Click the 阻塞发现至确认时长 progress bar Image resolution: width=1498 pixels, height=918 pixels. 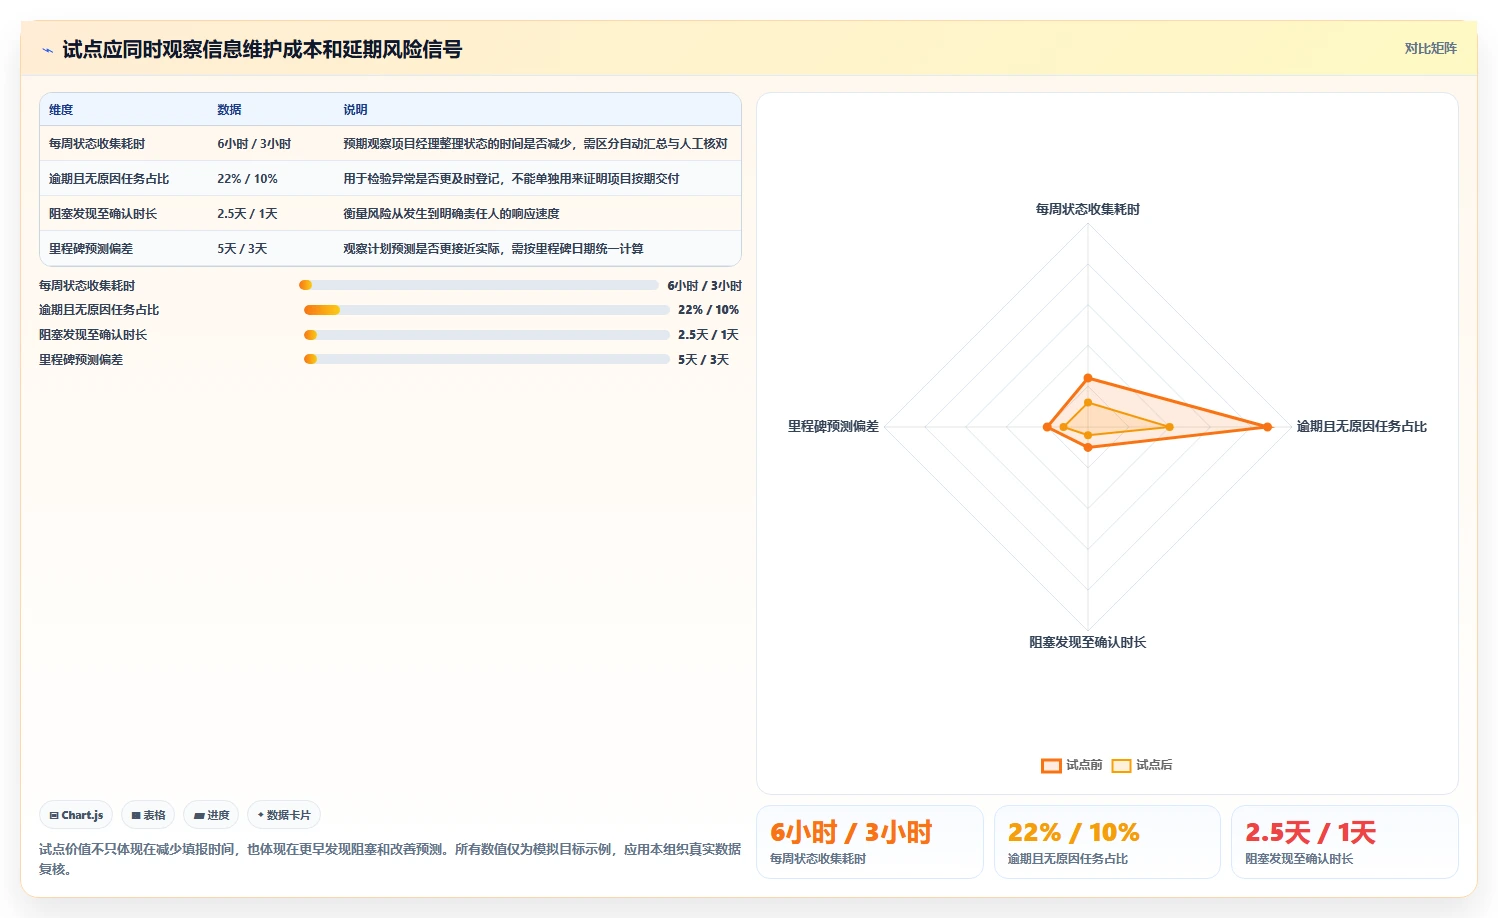click(487, 335)
